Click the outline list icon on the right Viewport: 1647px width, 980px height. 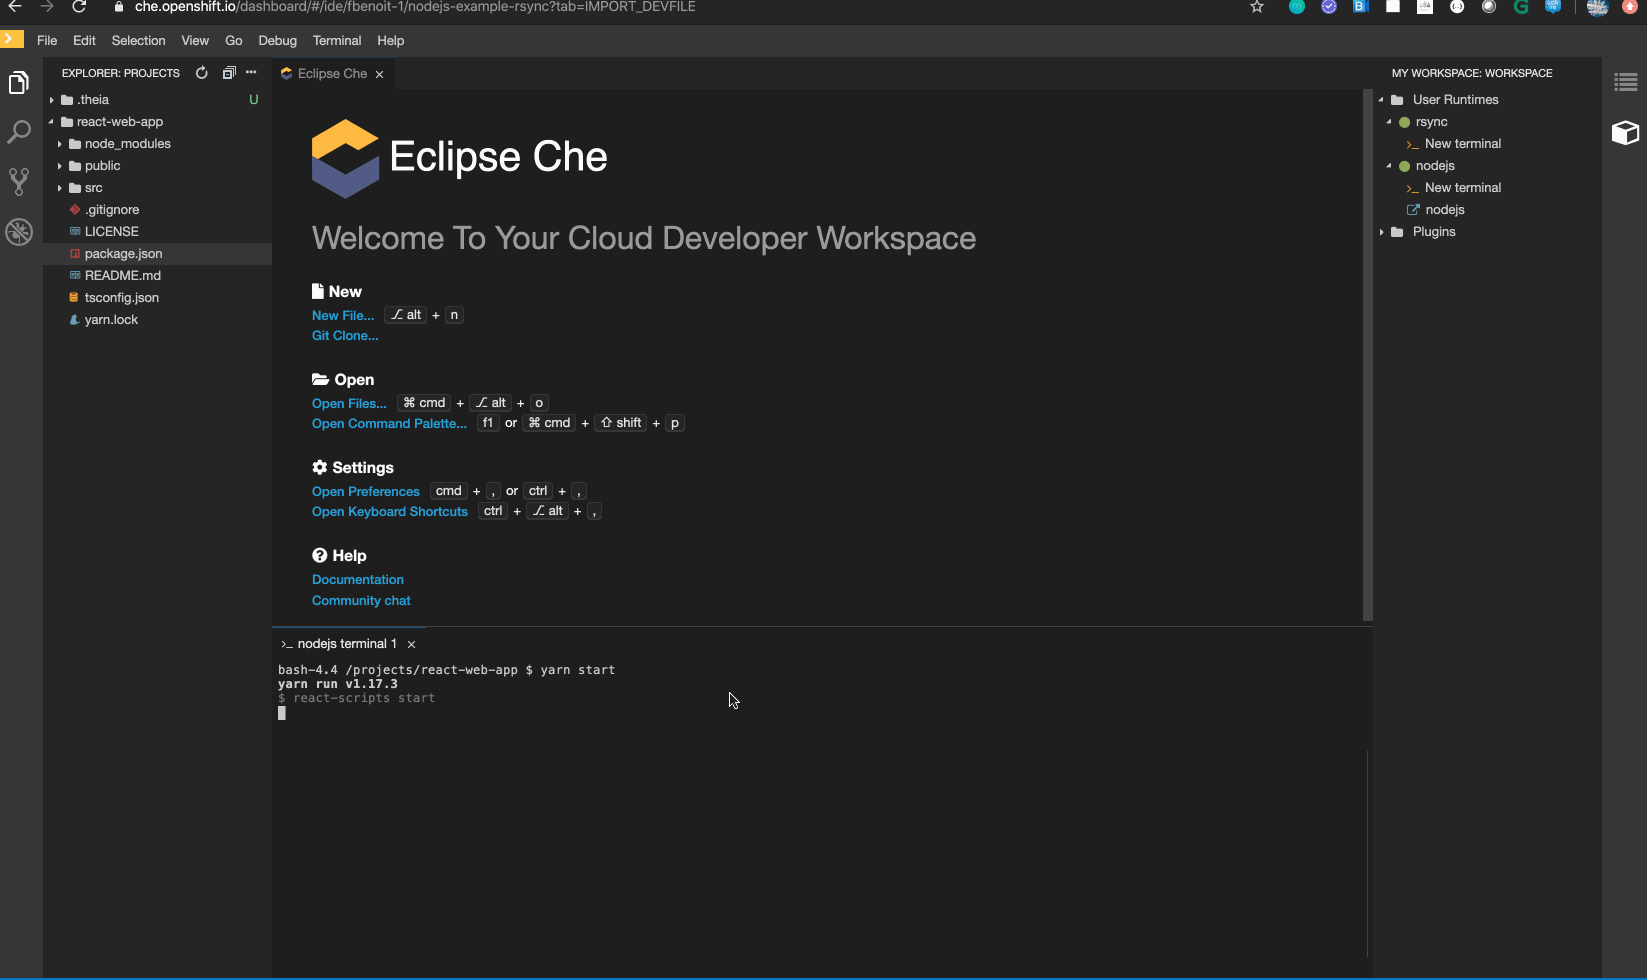(1625, 81)
